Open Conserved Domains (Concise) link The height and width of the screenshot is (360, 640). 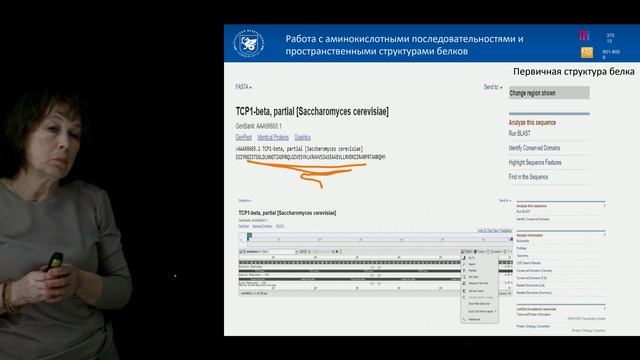534,271
